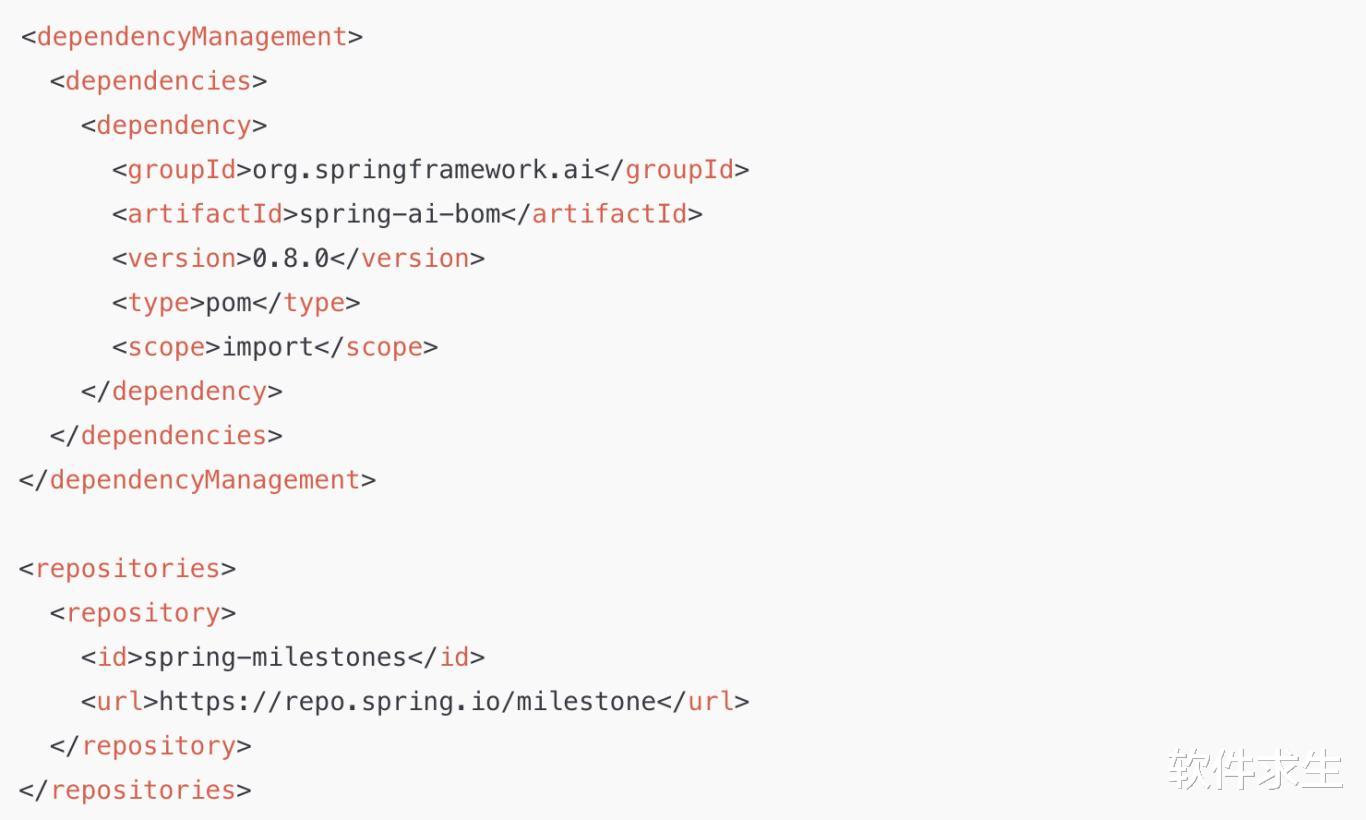1366x820 pixels.
Task: Click the opening repository tag
Action: coord(143,612)
